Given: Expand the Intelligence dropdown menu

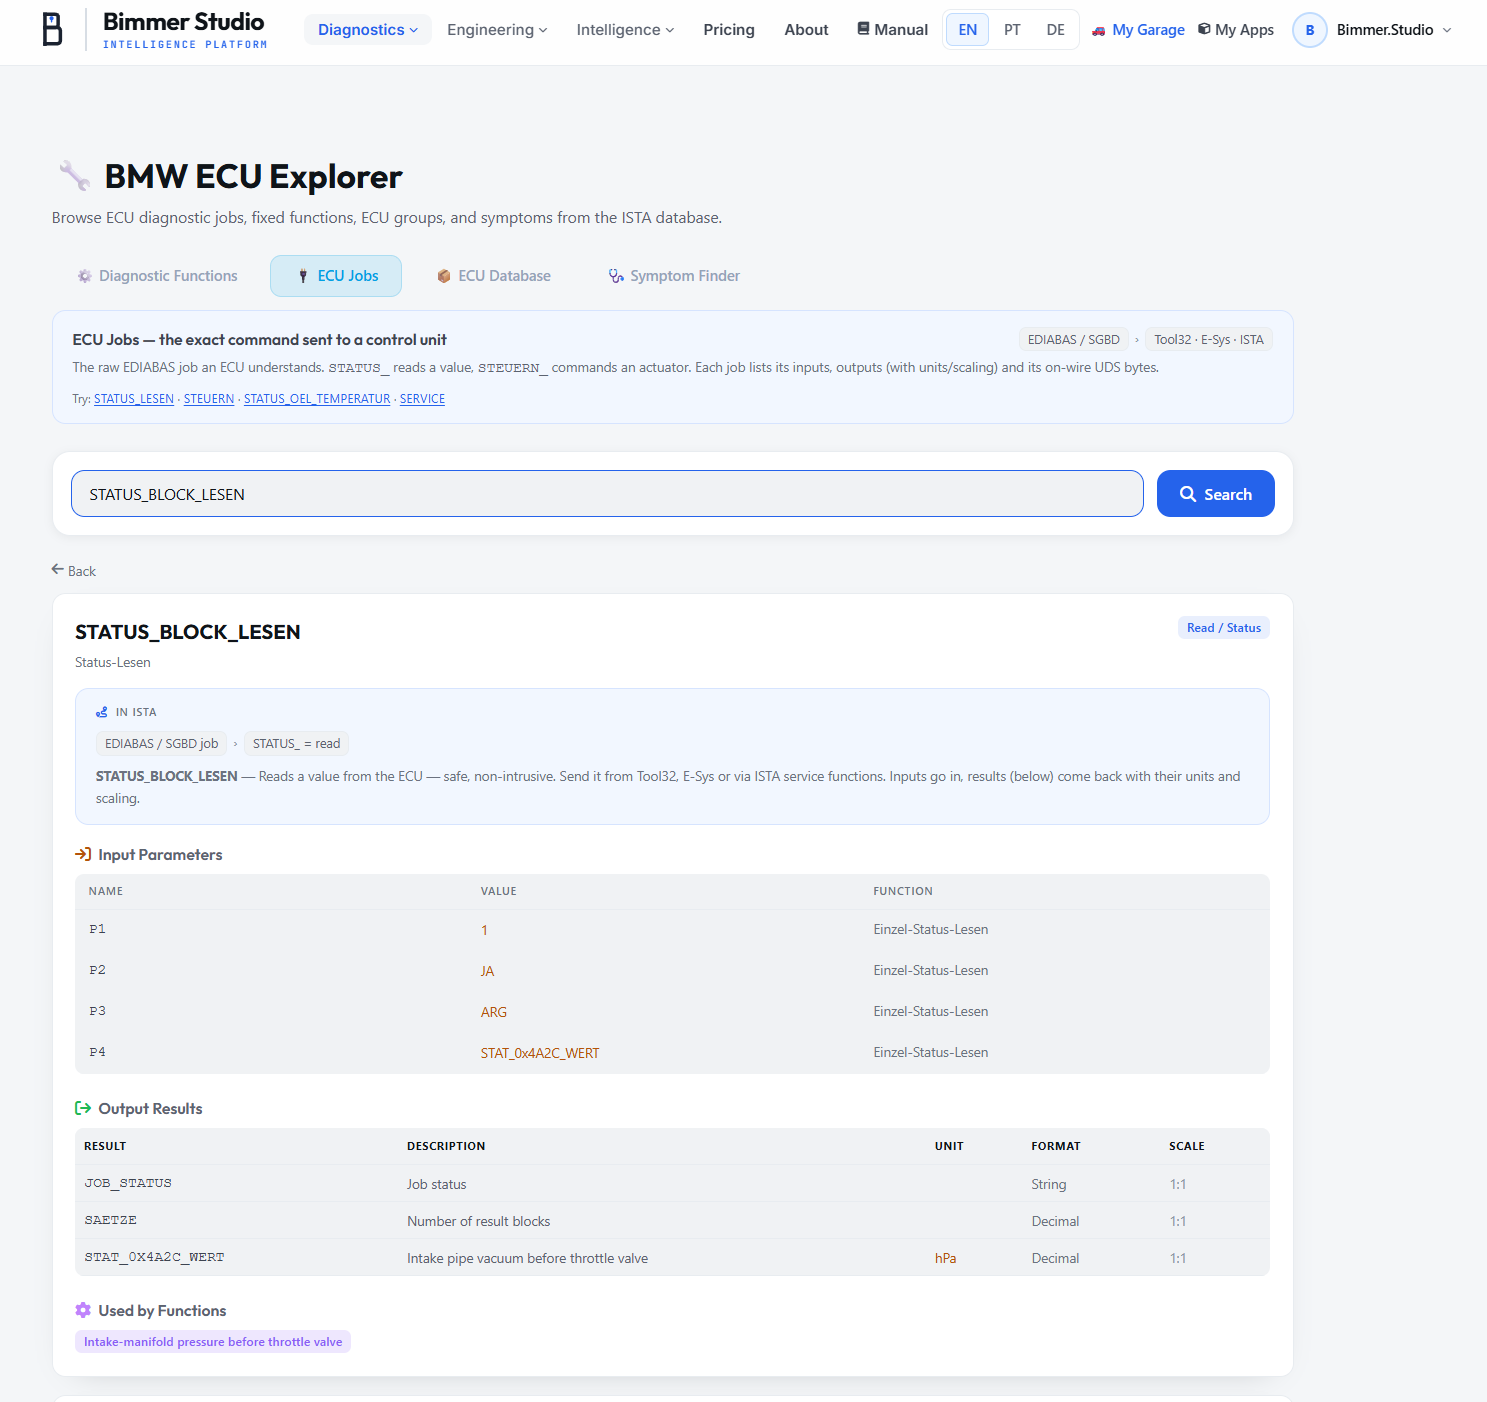Looking at the screenshot, I should tap(625, 30).
